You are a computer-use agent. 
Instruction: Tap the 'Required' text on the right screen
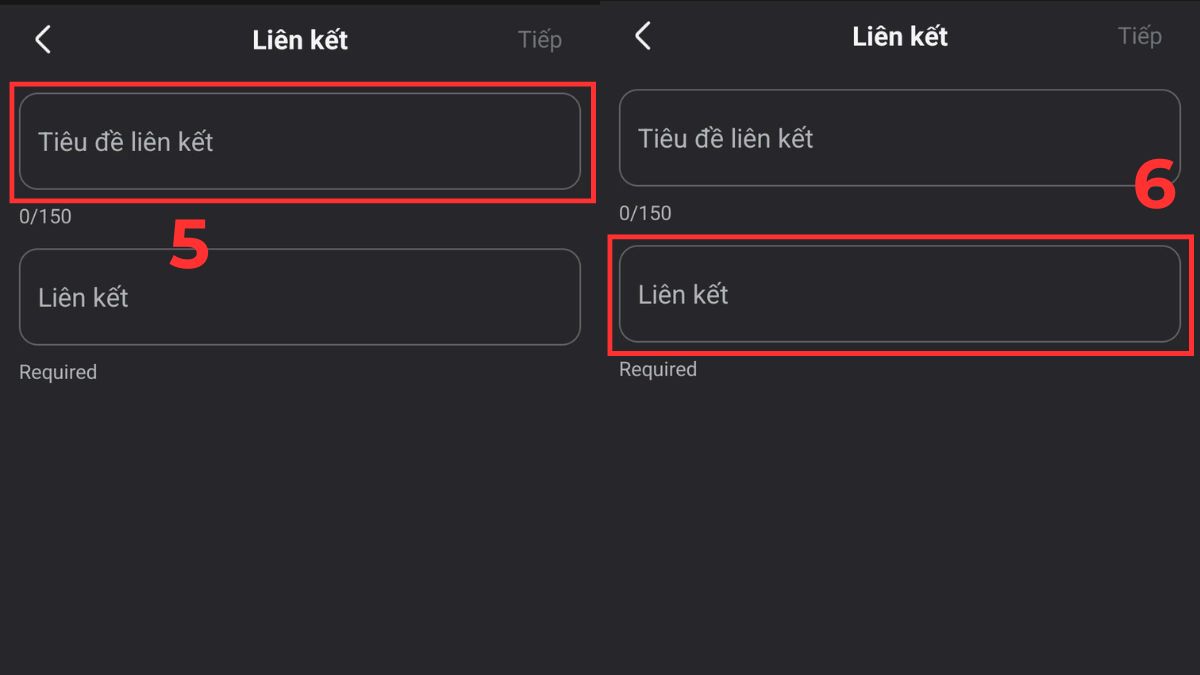click(x=657, y=368)
